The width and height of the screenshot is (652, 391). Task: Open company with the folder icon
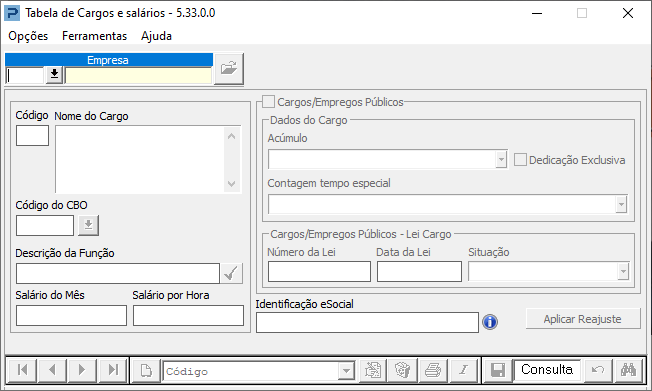click(229, 69)
